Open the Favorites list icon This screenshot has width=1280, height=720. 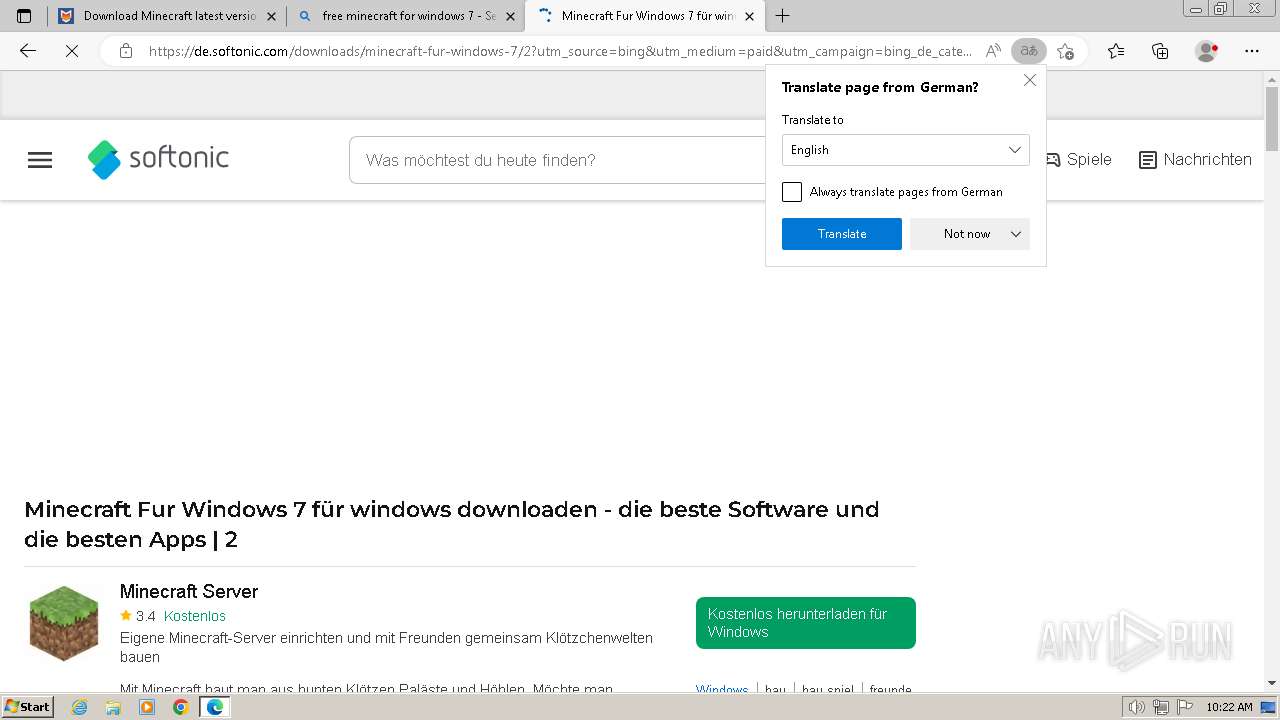[1116, 51]
